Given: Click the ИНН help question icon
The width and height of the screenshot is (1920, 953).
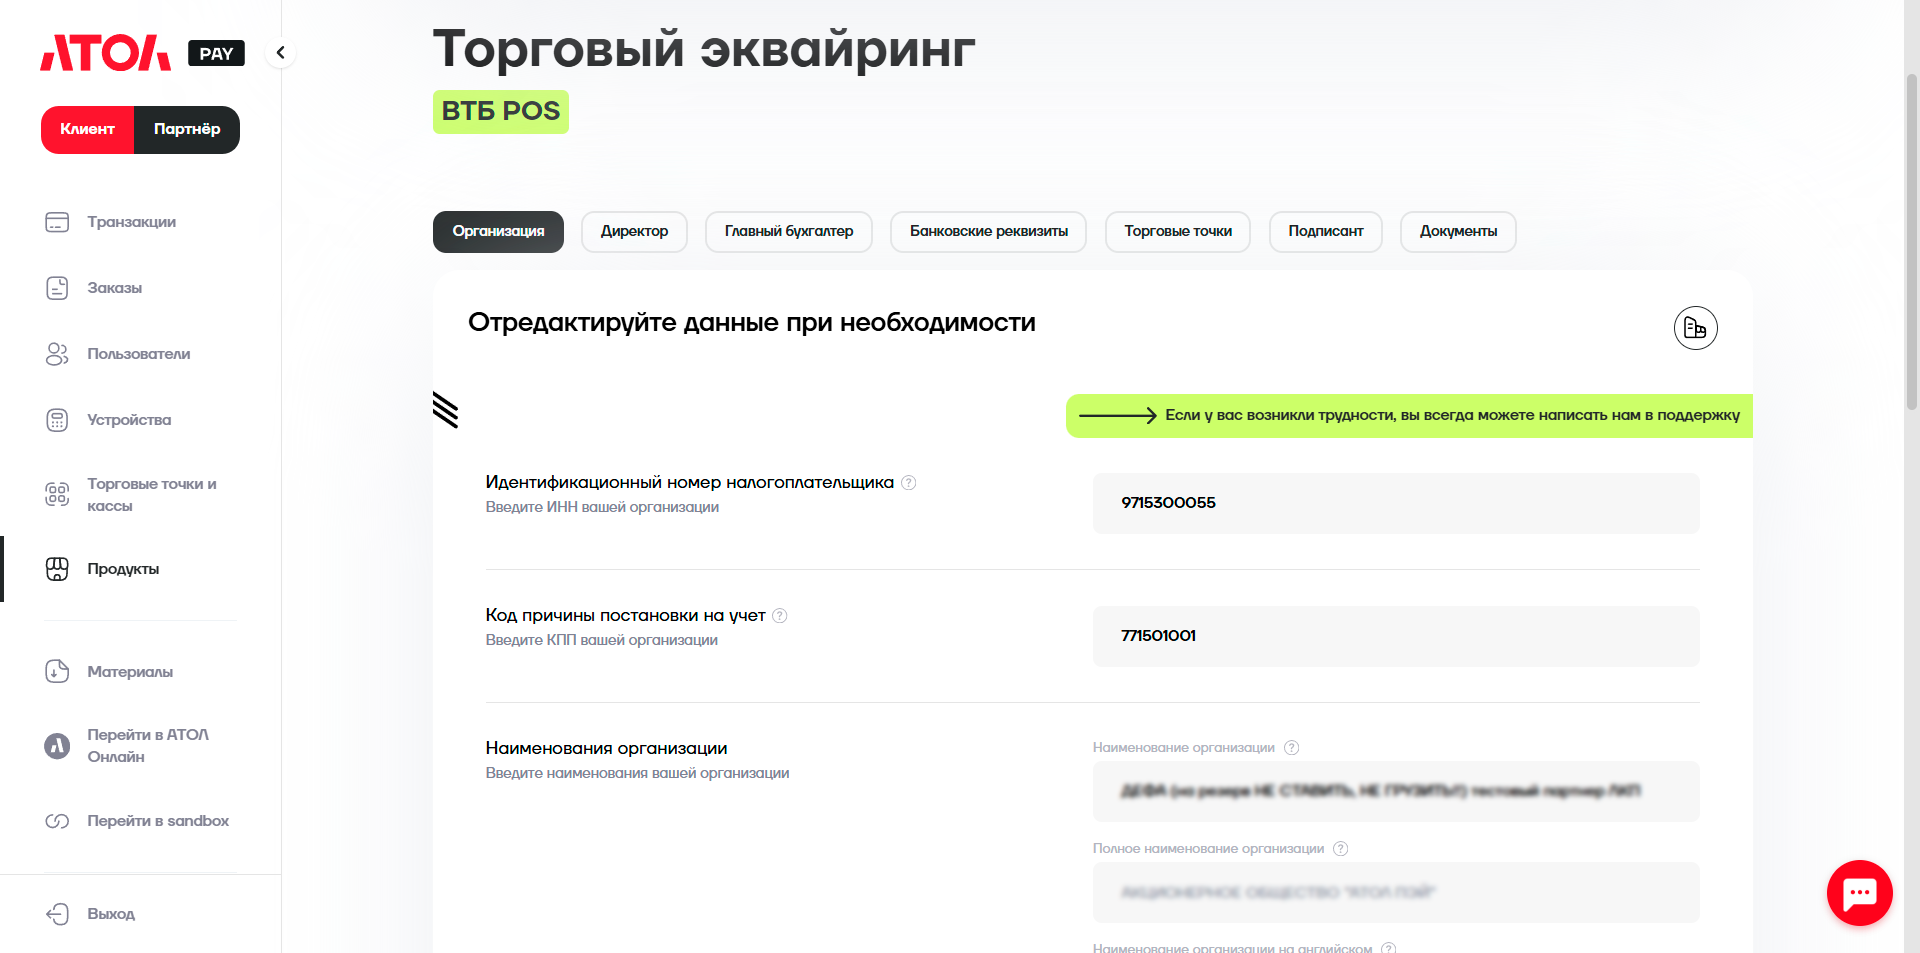Looking at the screenshot, I should pos(908,482).
